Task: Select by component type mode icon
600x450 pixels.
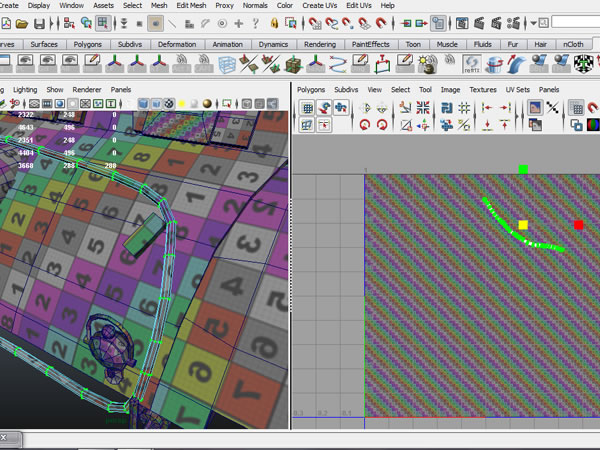Action: pos(103,23)
